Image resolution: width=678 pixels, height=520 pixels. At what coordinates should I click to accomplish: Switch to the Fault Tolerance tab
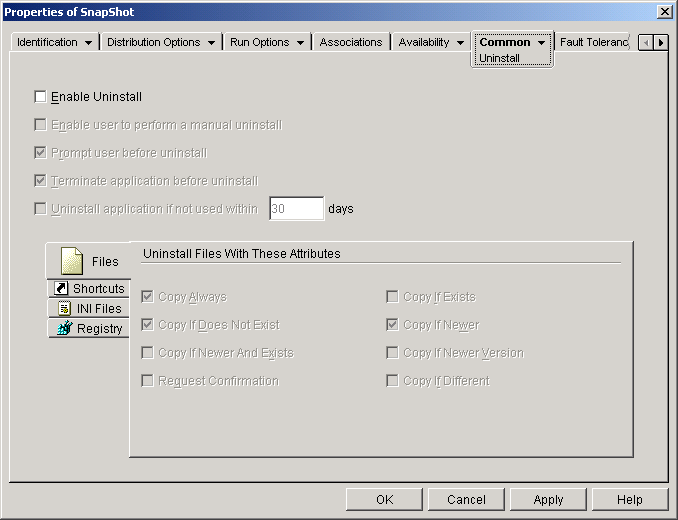(x=593, y=42)
